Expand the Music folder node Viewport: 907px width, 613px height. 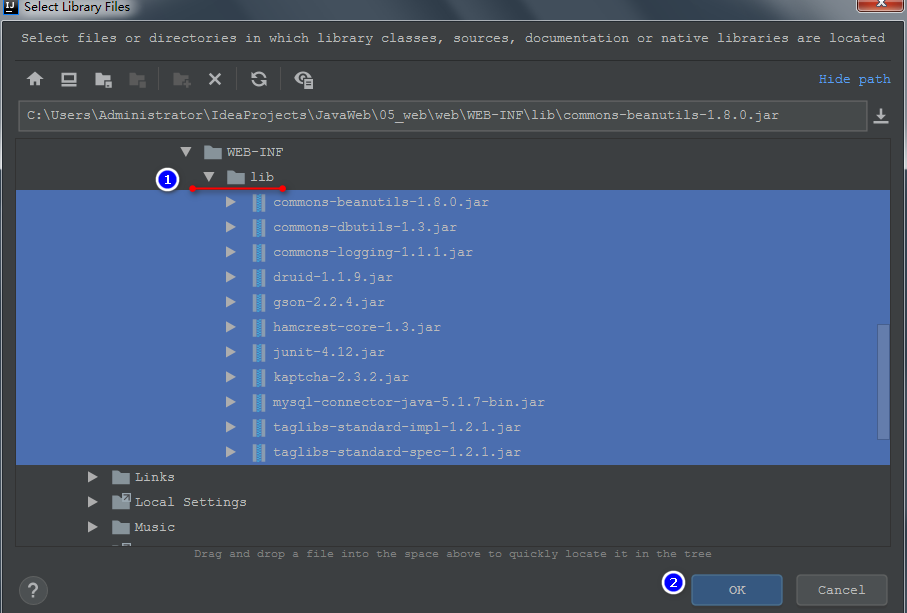point(93,527)
